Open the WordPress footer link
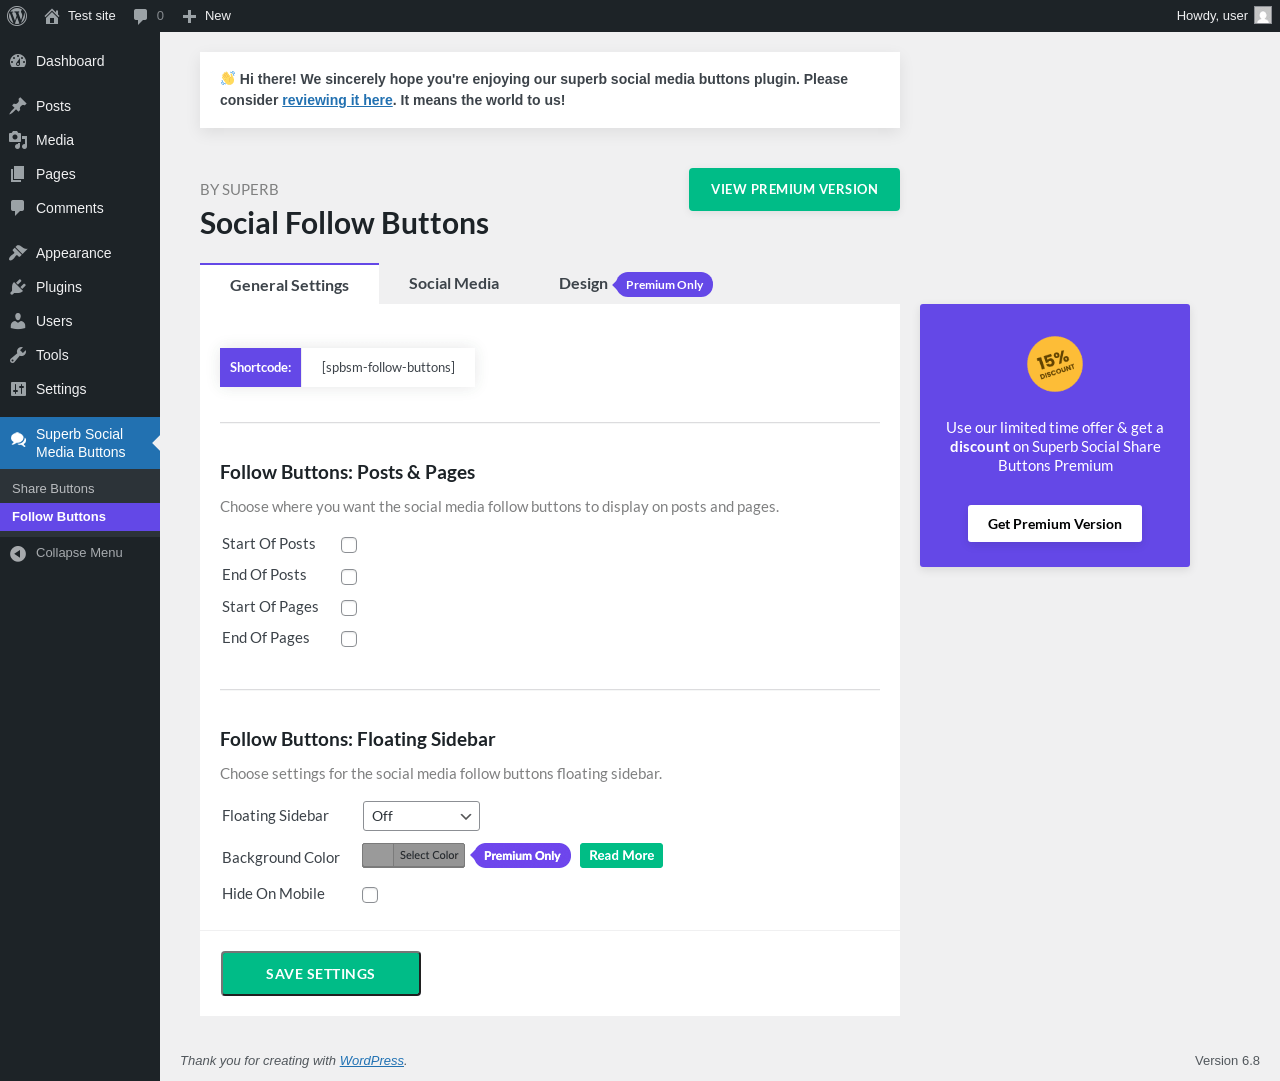 tap(372, 1061)
